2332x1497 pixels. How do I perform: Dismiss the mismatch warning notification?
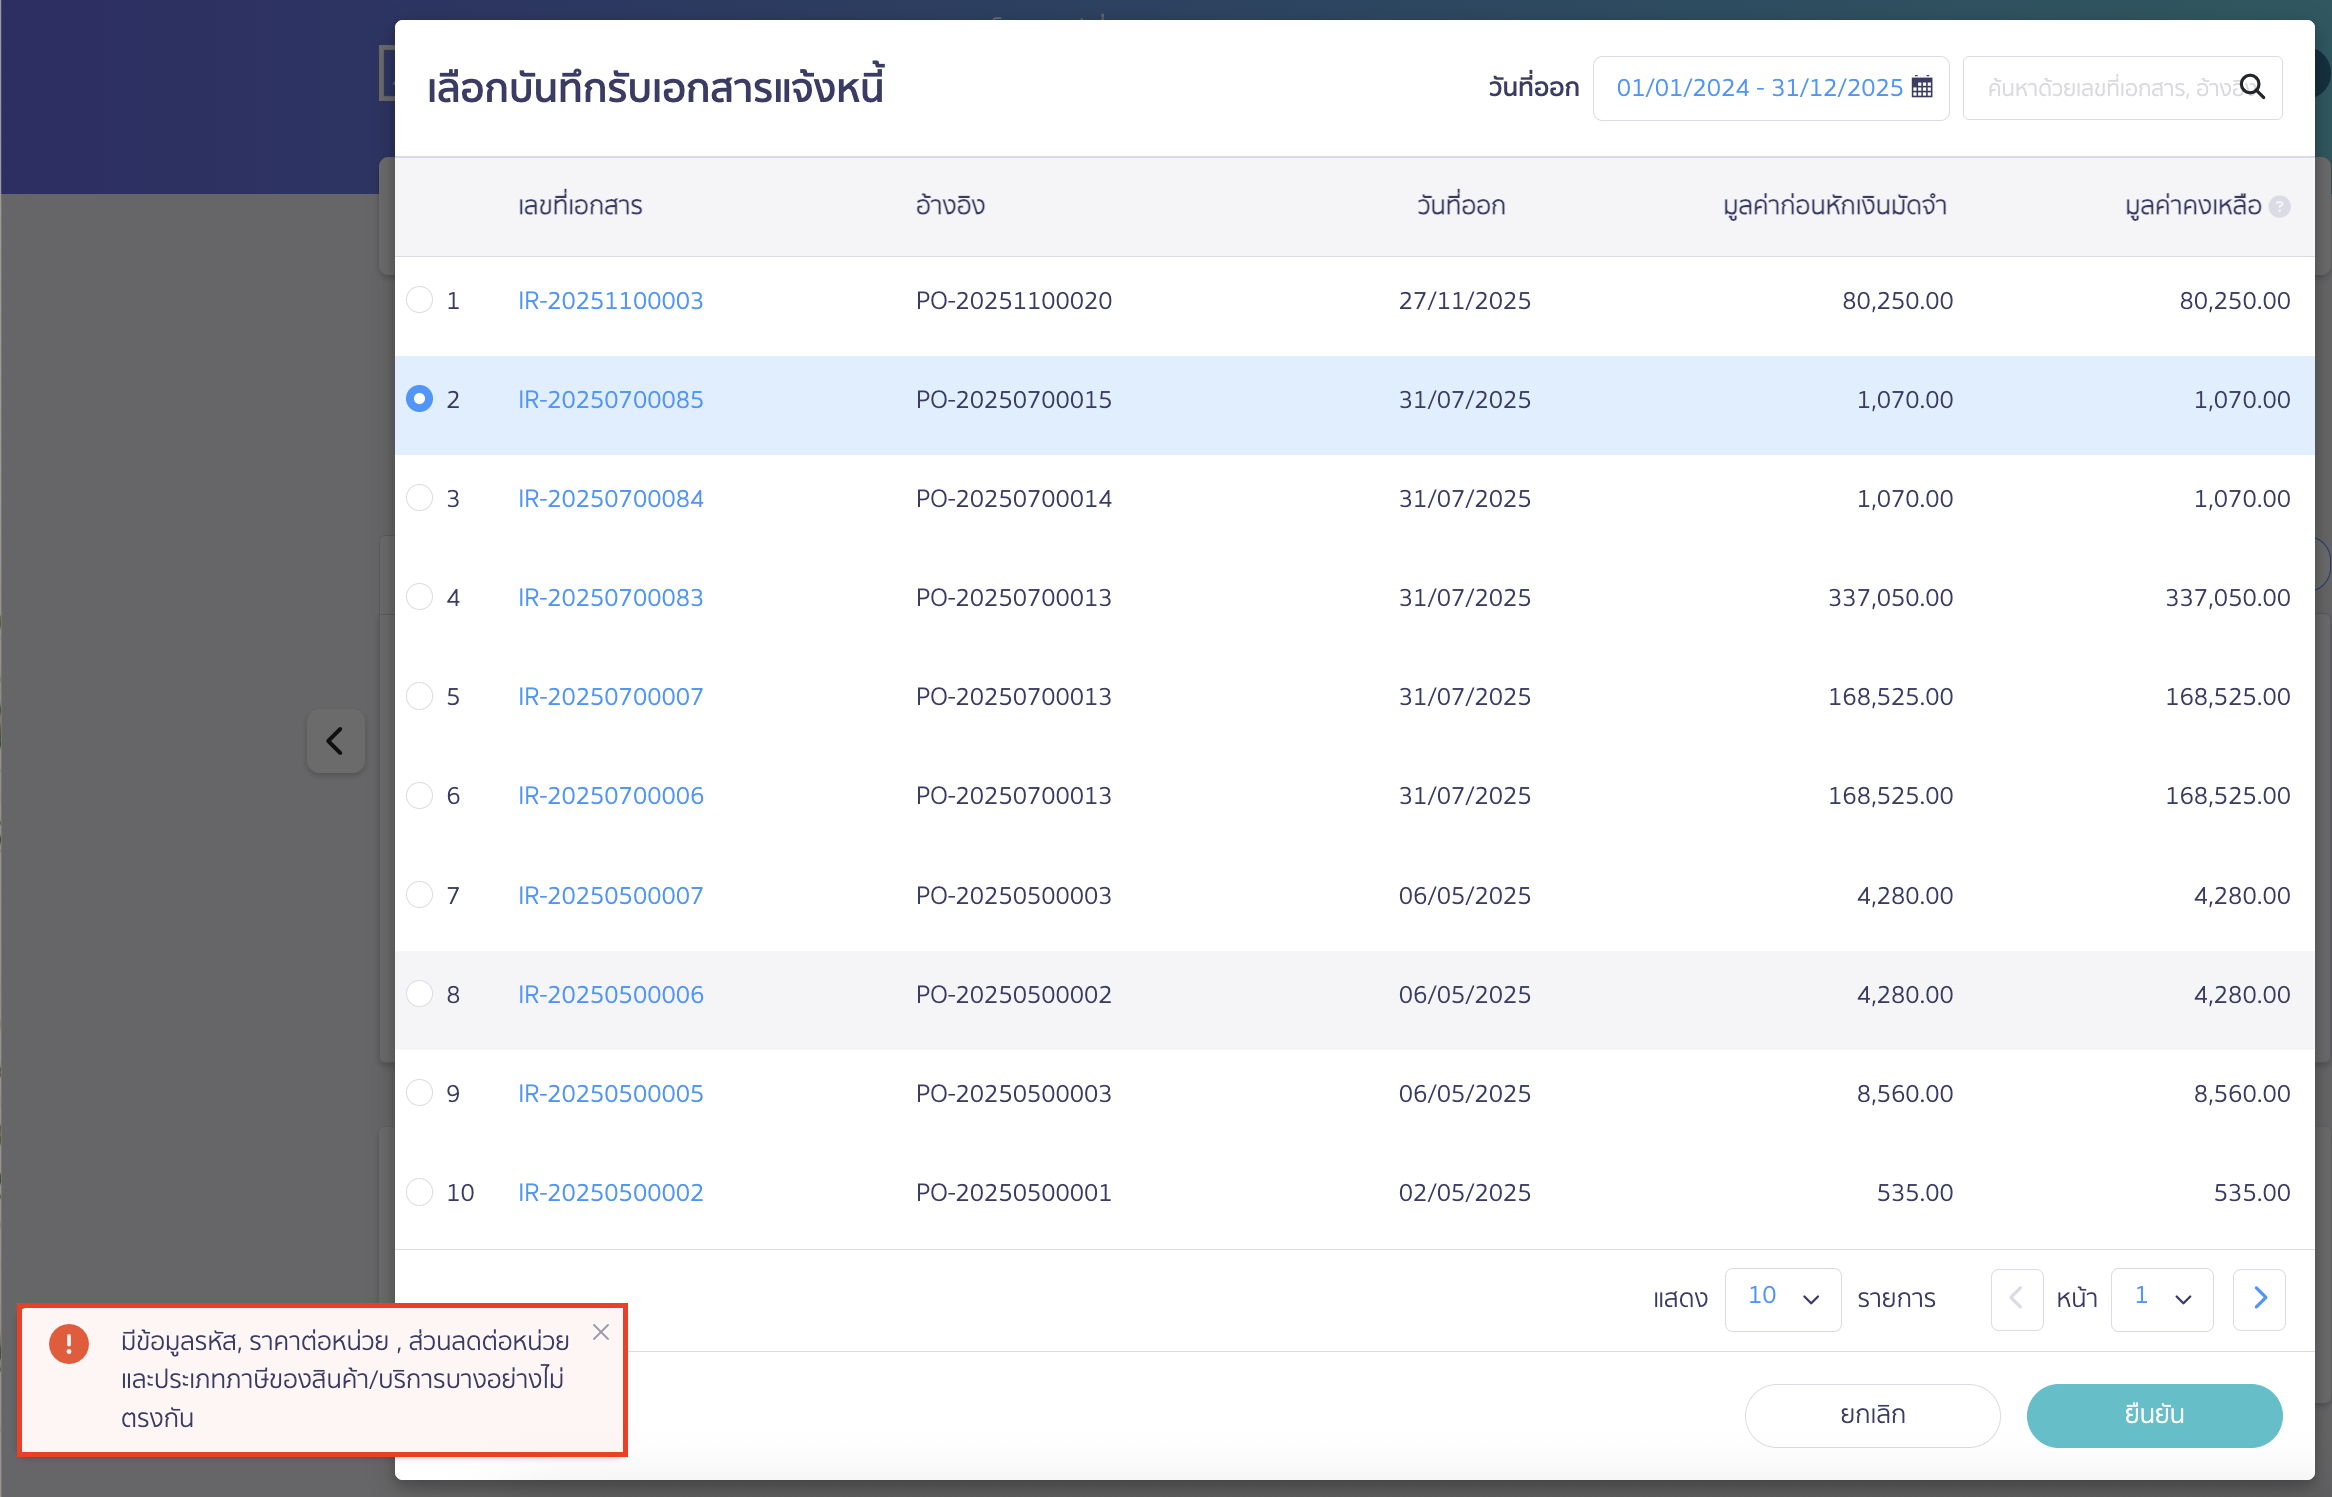(602, 1333)
